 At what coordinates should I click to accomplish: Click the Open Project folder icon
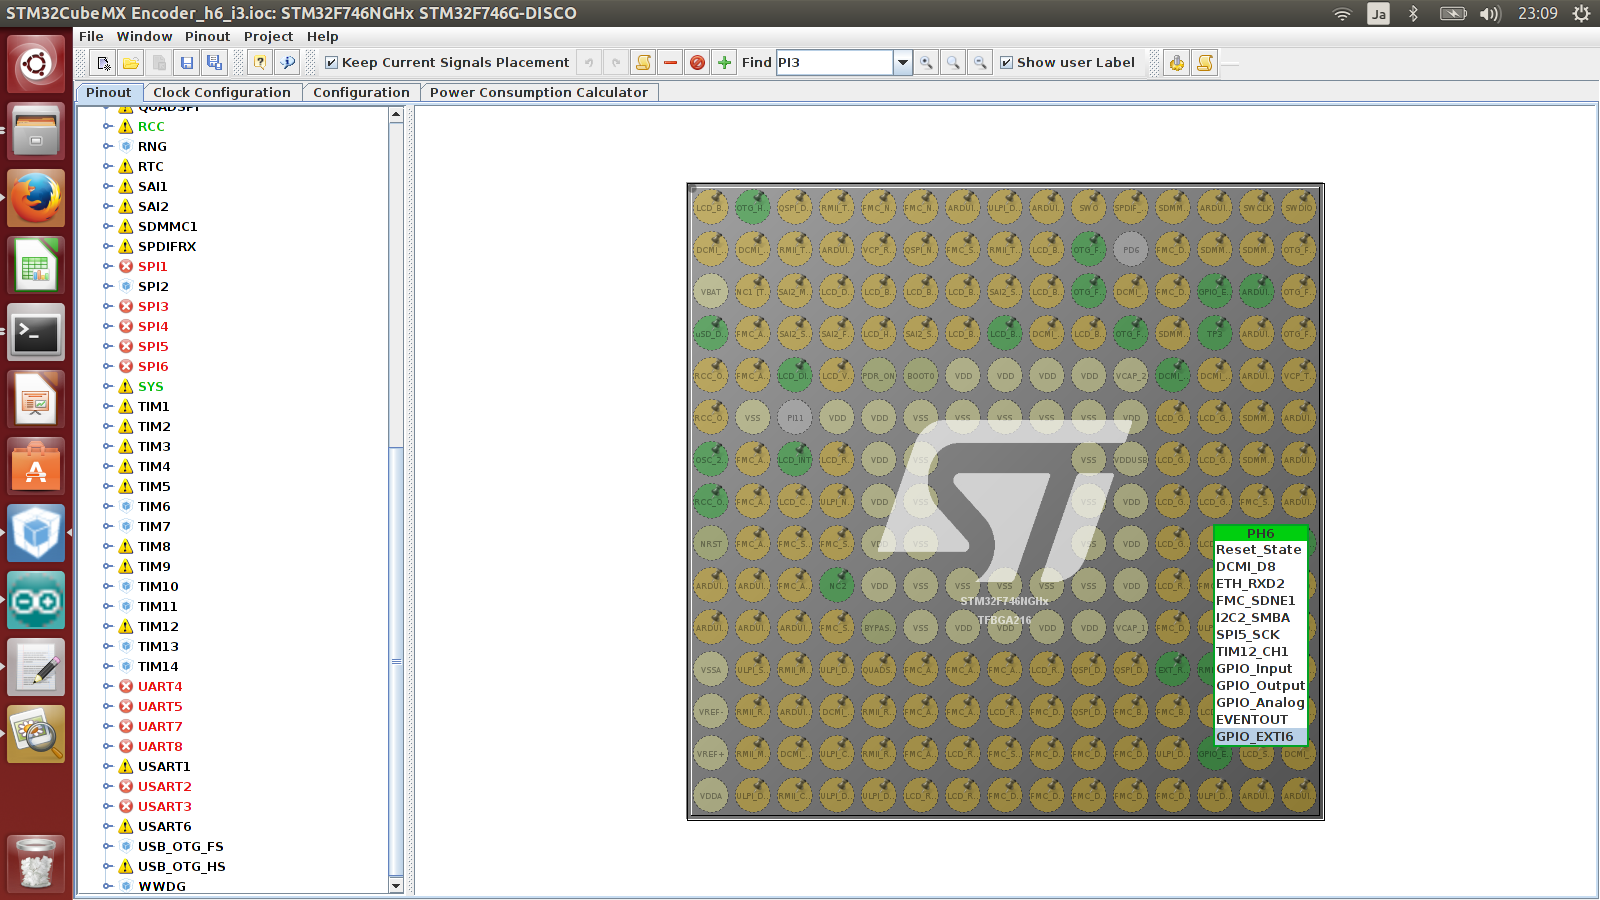click(131, 63)
